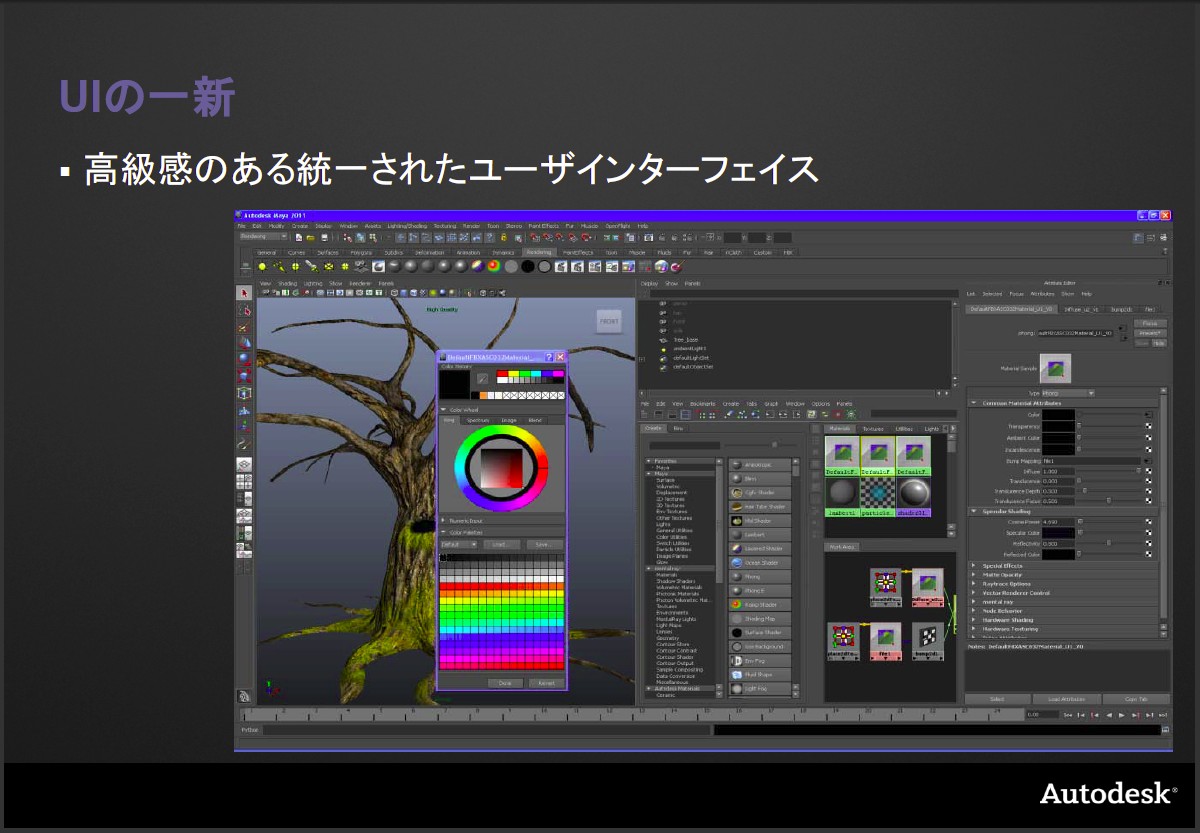Click the black Surface Shader shelf sphere
Screen dimensions: 1200x833
(x=527, y=266)
